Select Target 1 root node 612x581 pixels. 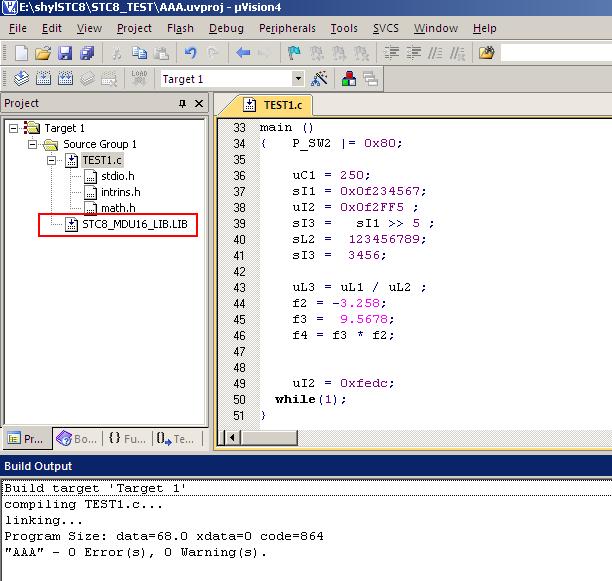pyautogui.click(x=64, y=128)
